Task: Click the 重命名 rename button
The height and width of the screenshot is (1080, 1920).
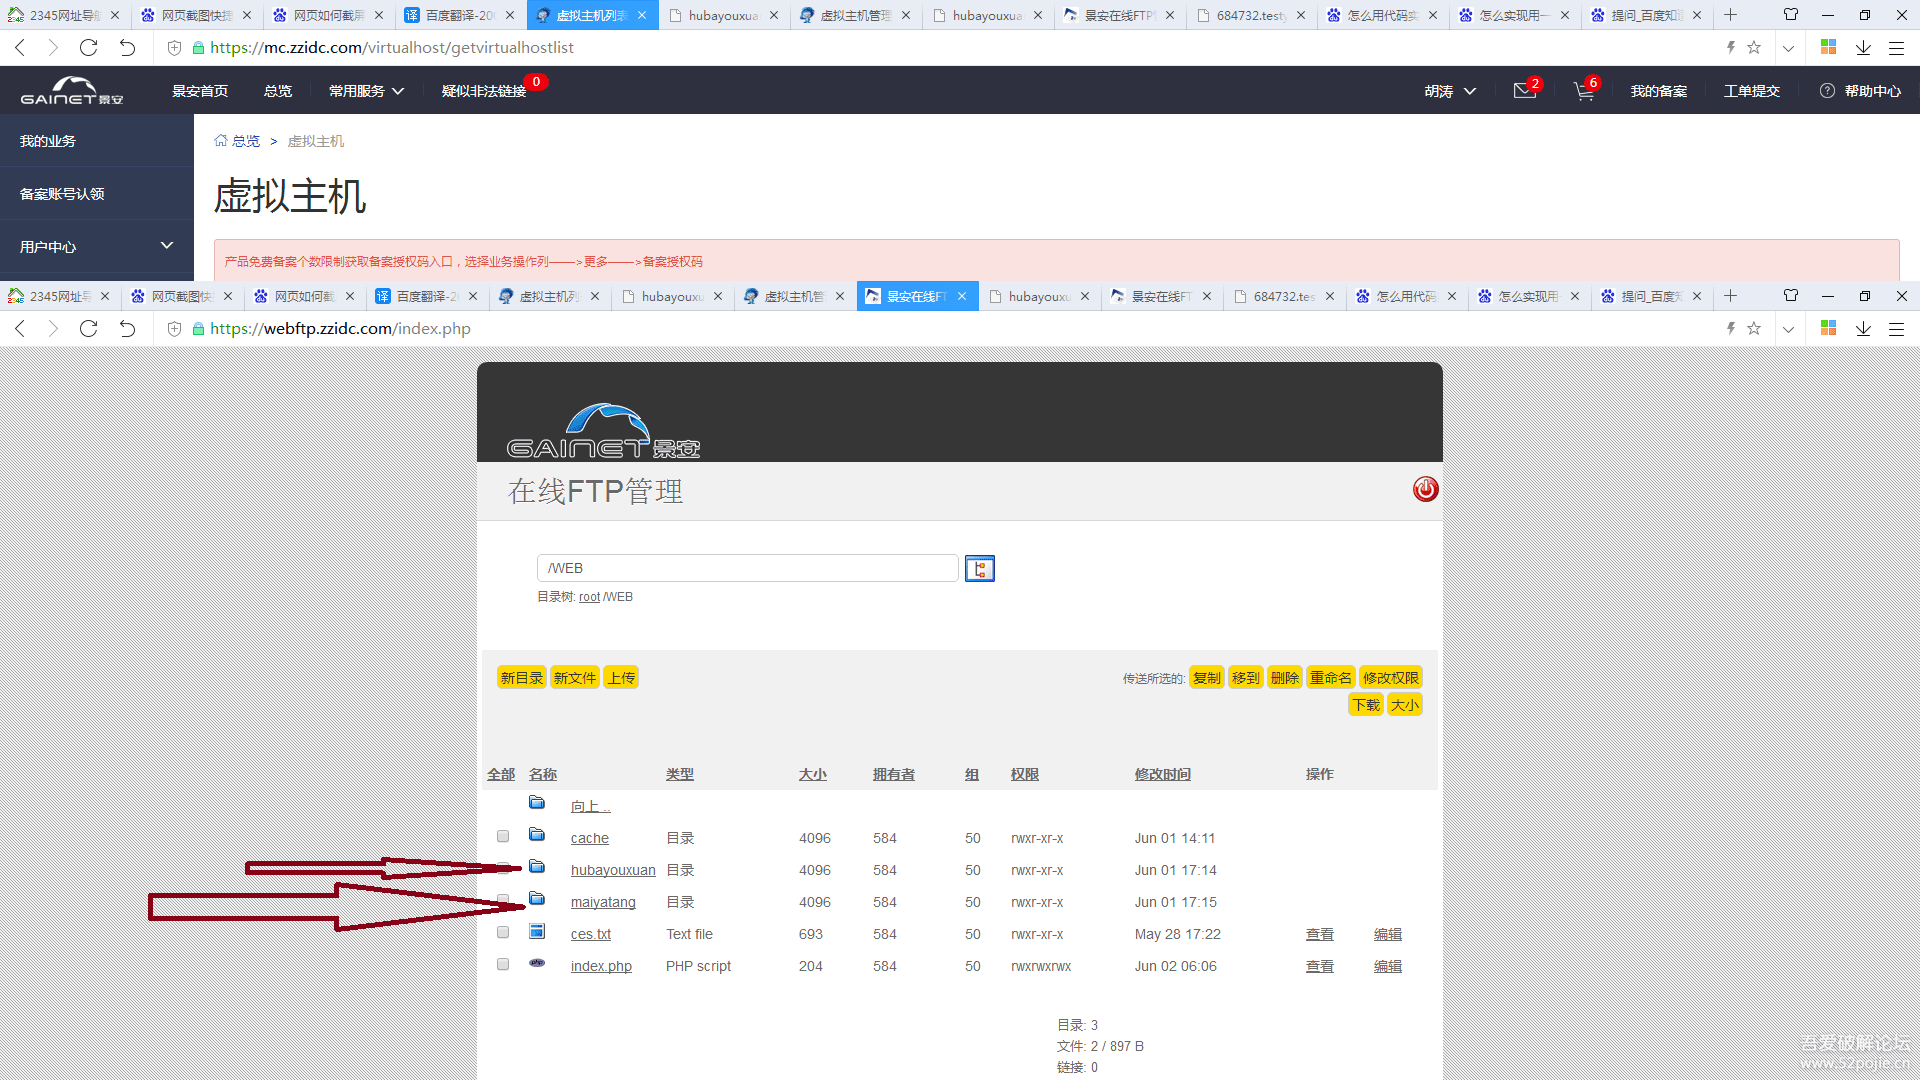Action: point(1331,678)
